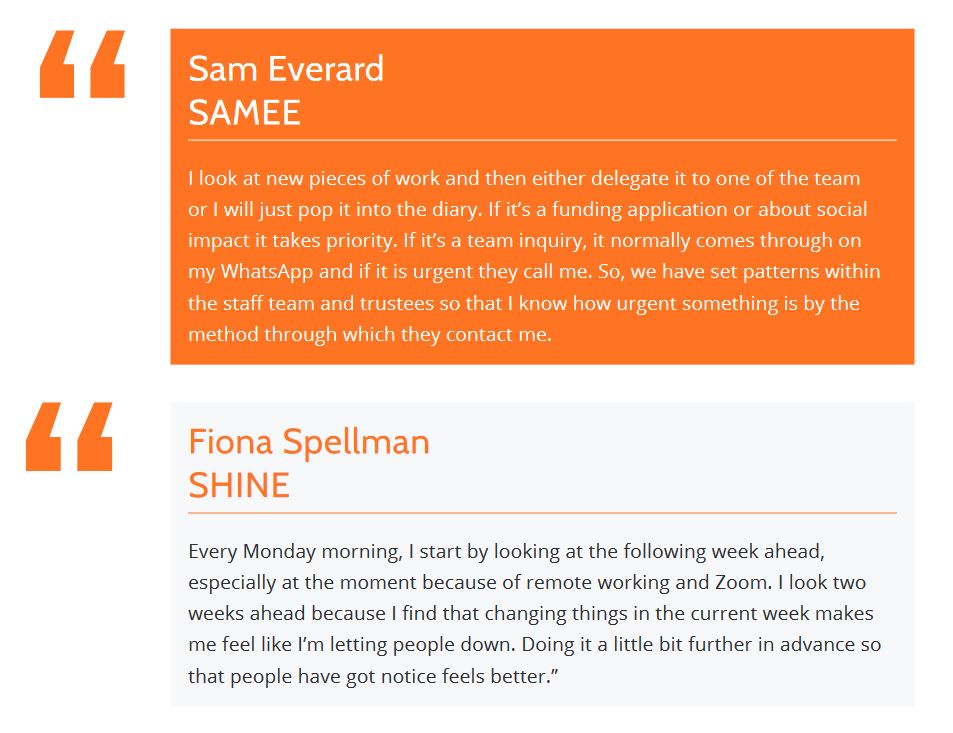Click the text 'Every Monday morning'

coord(293,552)
